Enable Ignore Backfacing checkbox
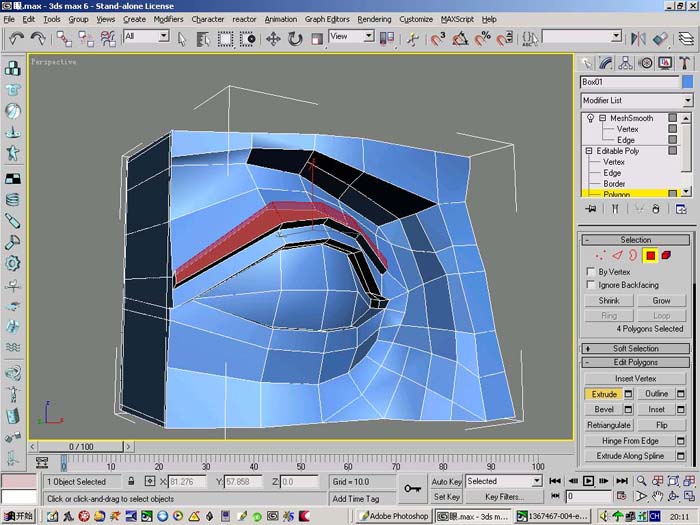 pos(591,284)
